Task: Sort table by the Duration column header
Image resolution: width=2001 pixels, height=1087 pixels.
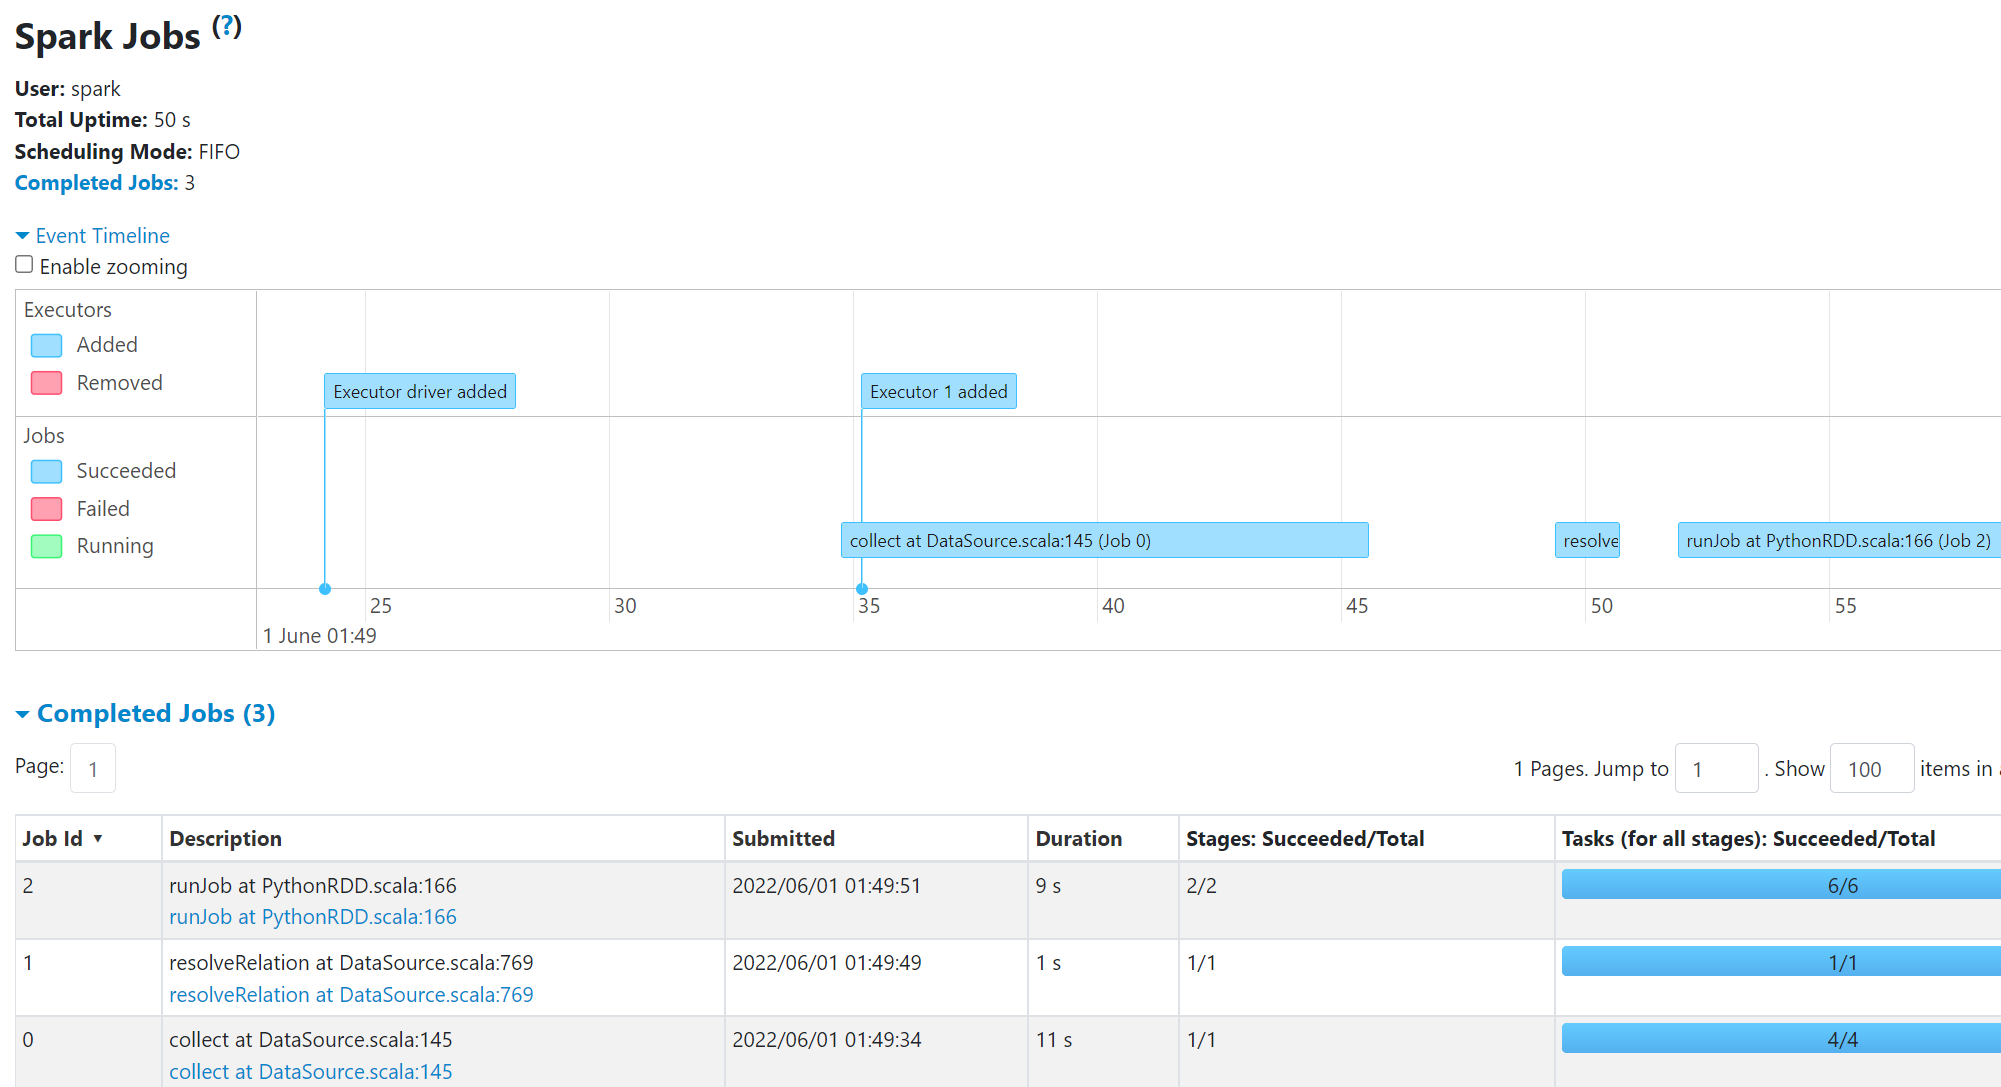Action: tap(1079, 838)
